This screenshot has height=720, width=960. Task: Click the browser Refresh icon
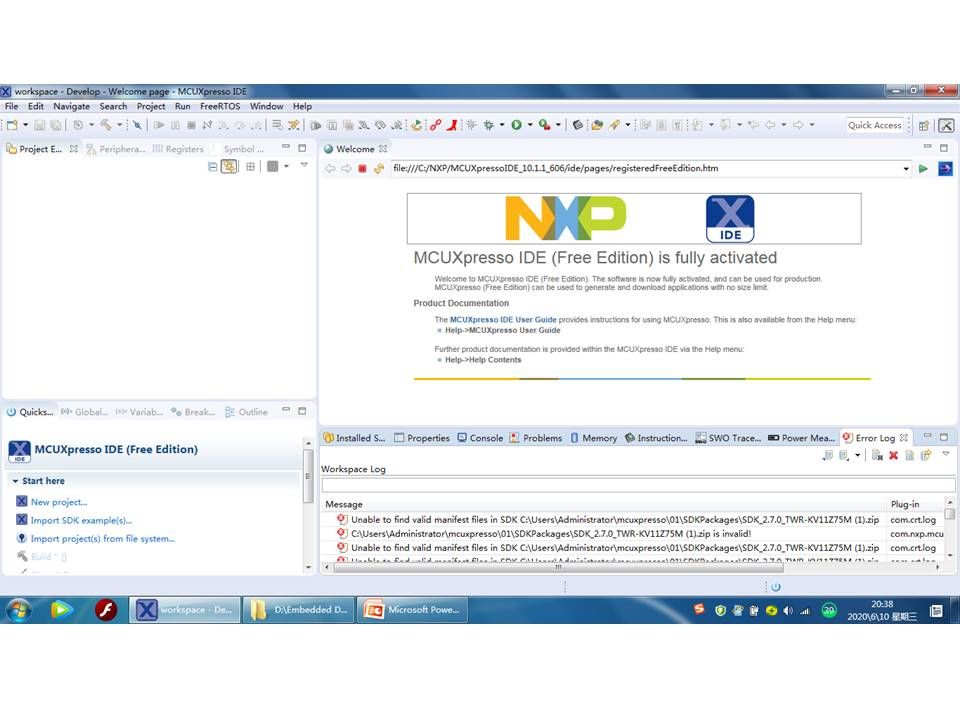pos(379,168)
